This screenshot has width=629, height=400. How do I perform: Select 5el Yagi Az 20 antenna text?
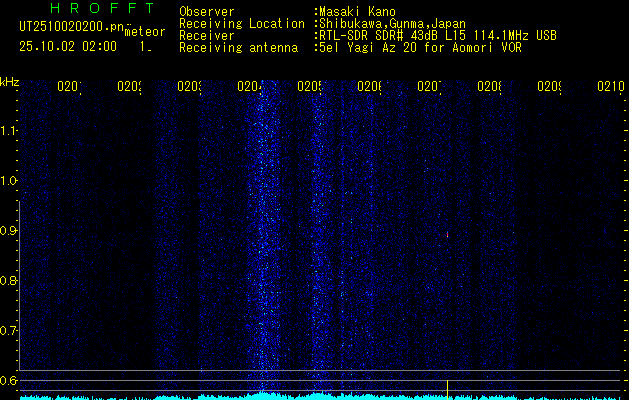pos(420,48)
